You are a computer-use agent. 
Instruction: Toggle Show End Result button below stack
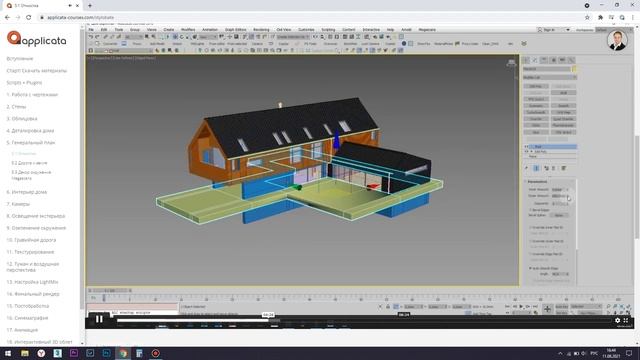tap(536, 168)
